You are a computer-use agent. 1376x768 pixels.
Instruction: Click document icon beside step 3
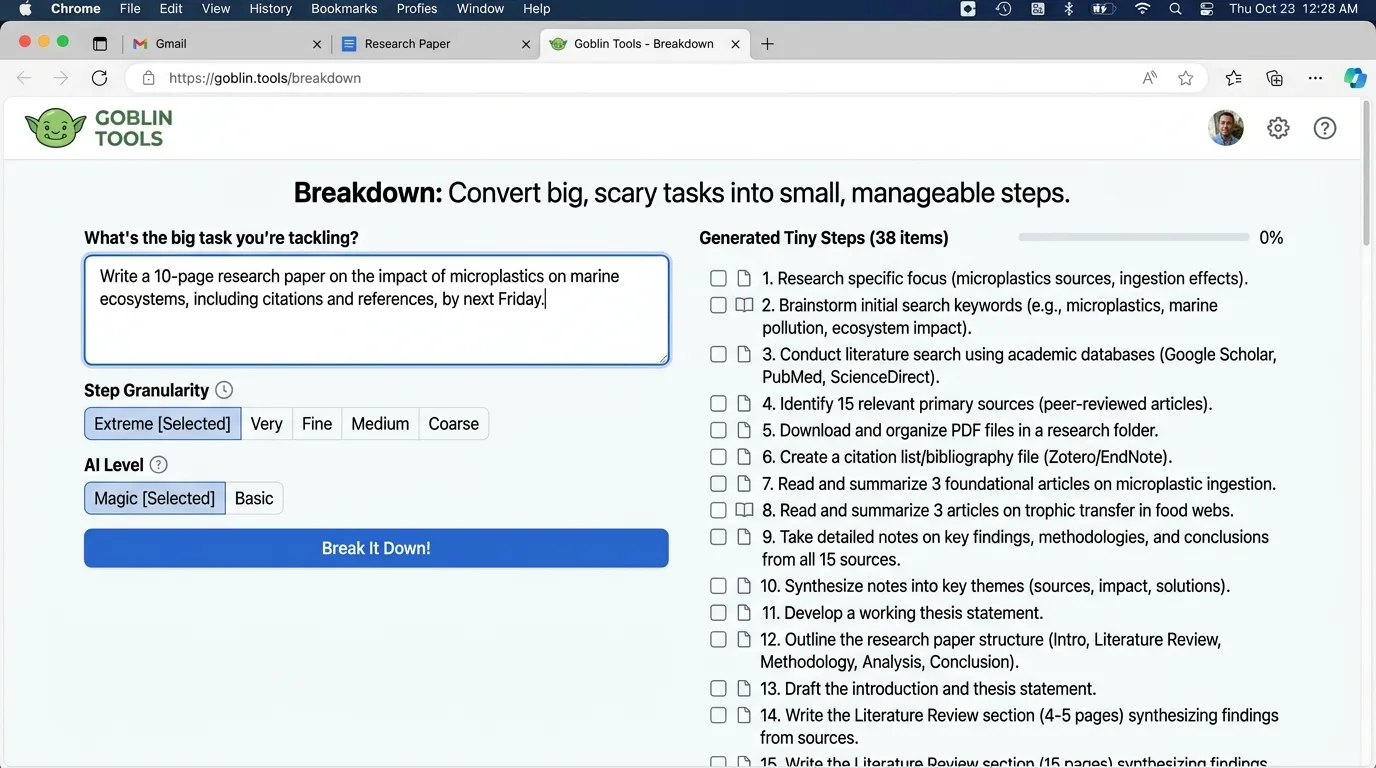tap(744, 354)
